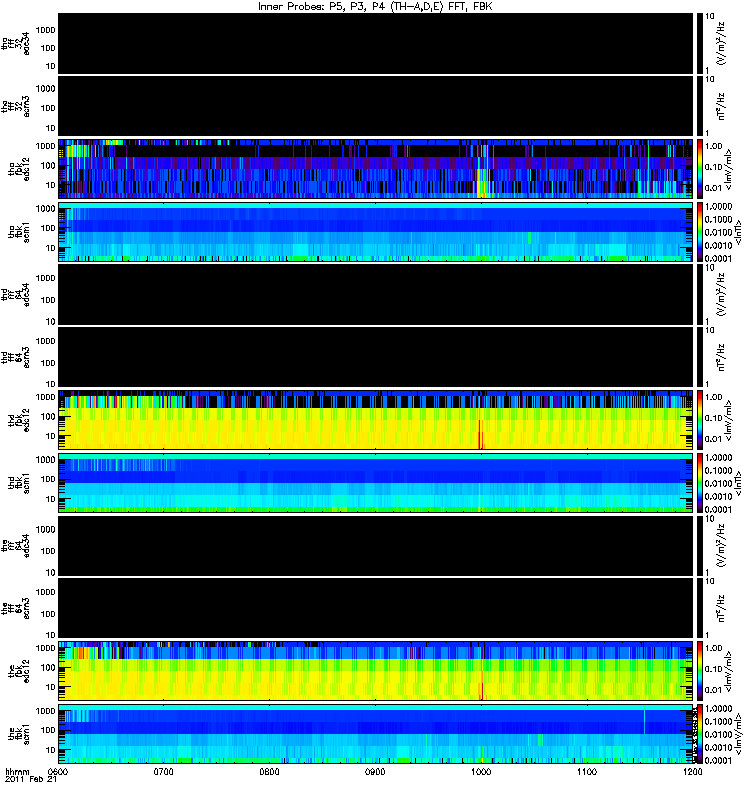Select the tha fbk scm1 spectrogram panel
This screenshot has width=750, height=800.
click(375, 231)
